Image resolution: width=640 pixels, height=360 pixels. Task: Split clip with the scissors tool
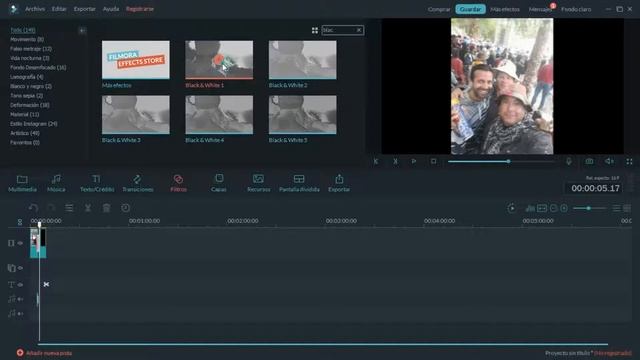click(x=87, y=208)
